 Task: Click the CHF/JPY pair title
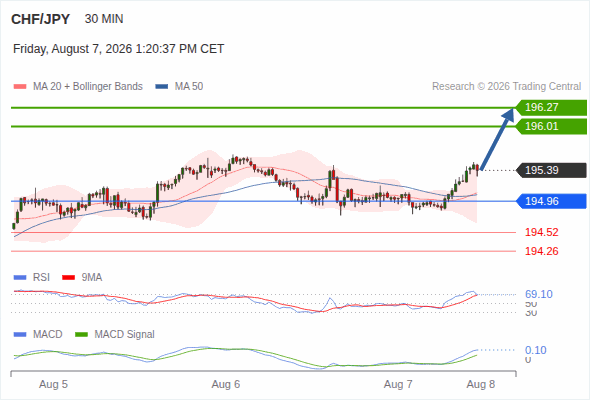[41, 19]
